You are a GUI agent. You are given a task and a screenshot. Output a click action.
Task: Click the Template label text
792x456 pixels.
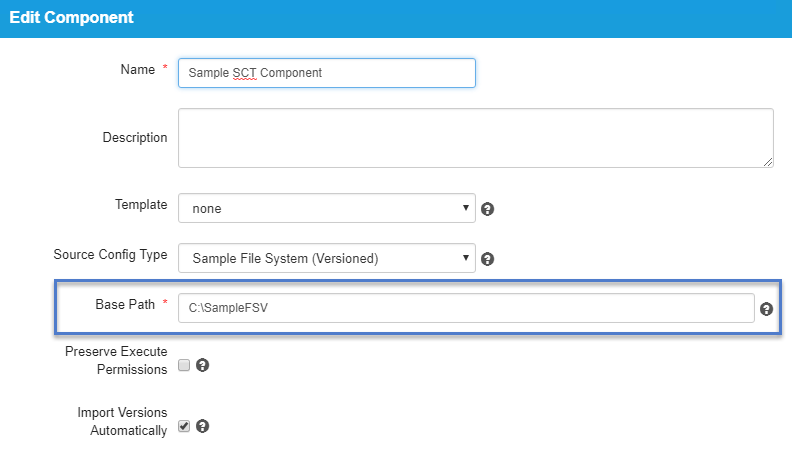coord(141,205)
